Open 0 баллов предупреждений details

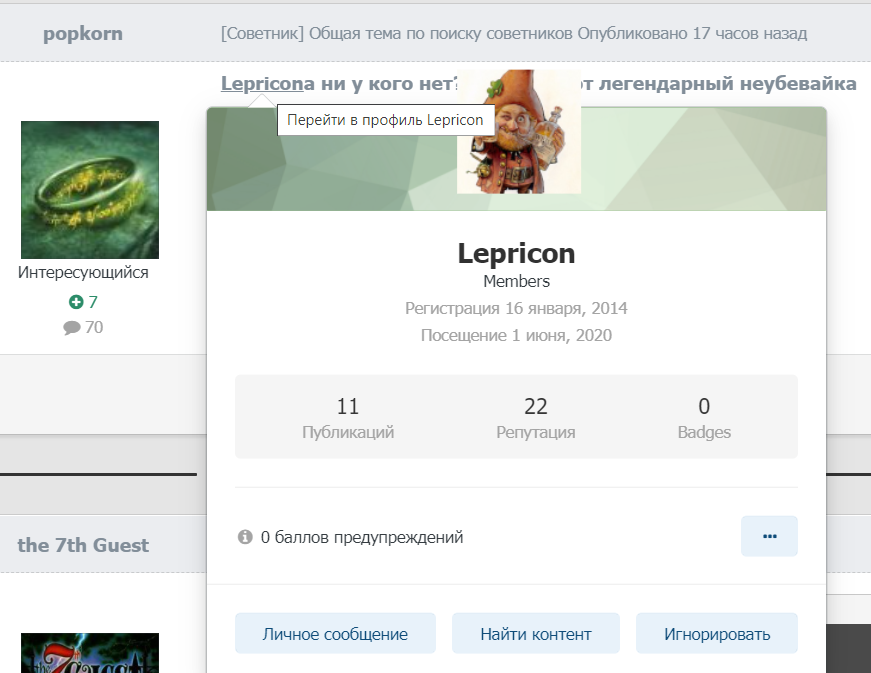[x=362, y=537]
